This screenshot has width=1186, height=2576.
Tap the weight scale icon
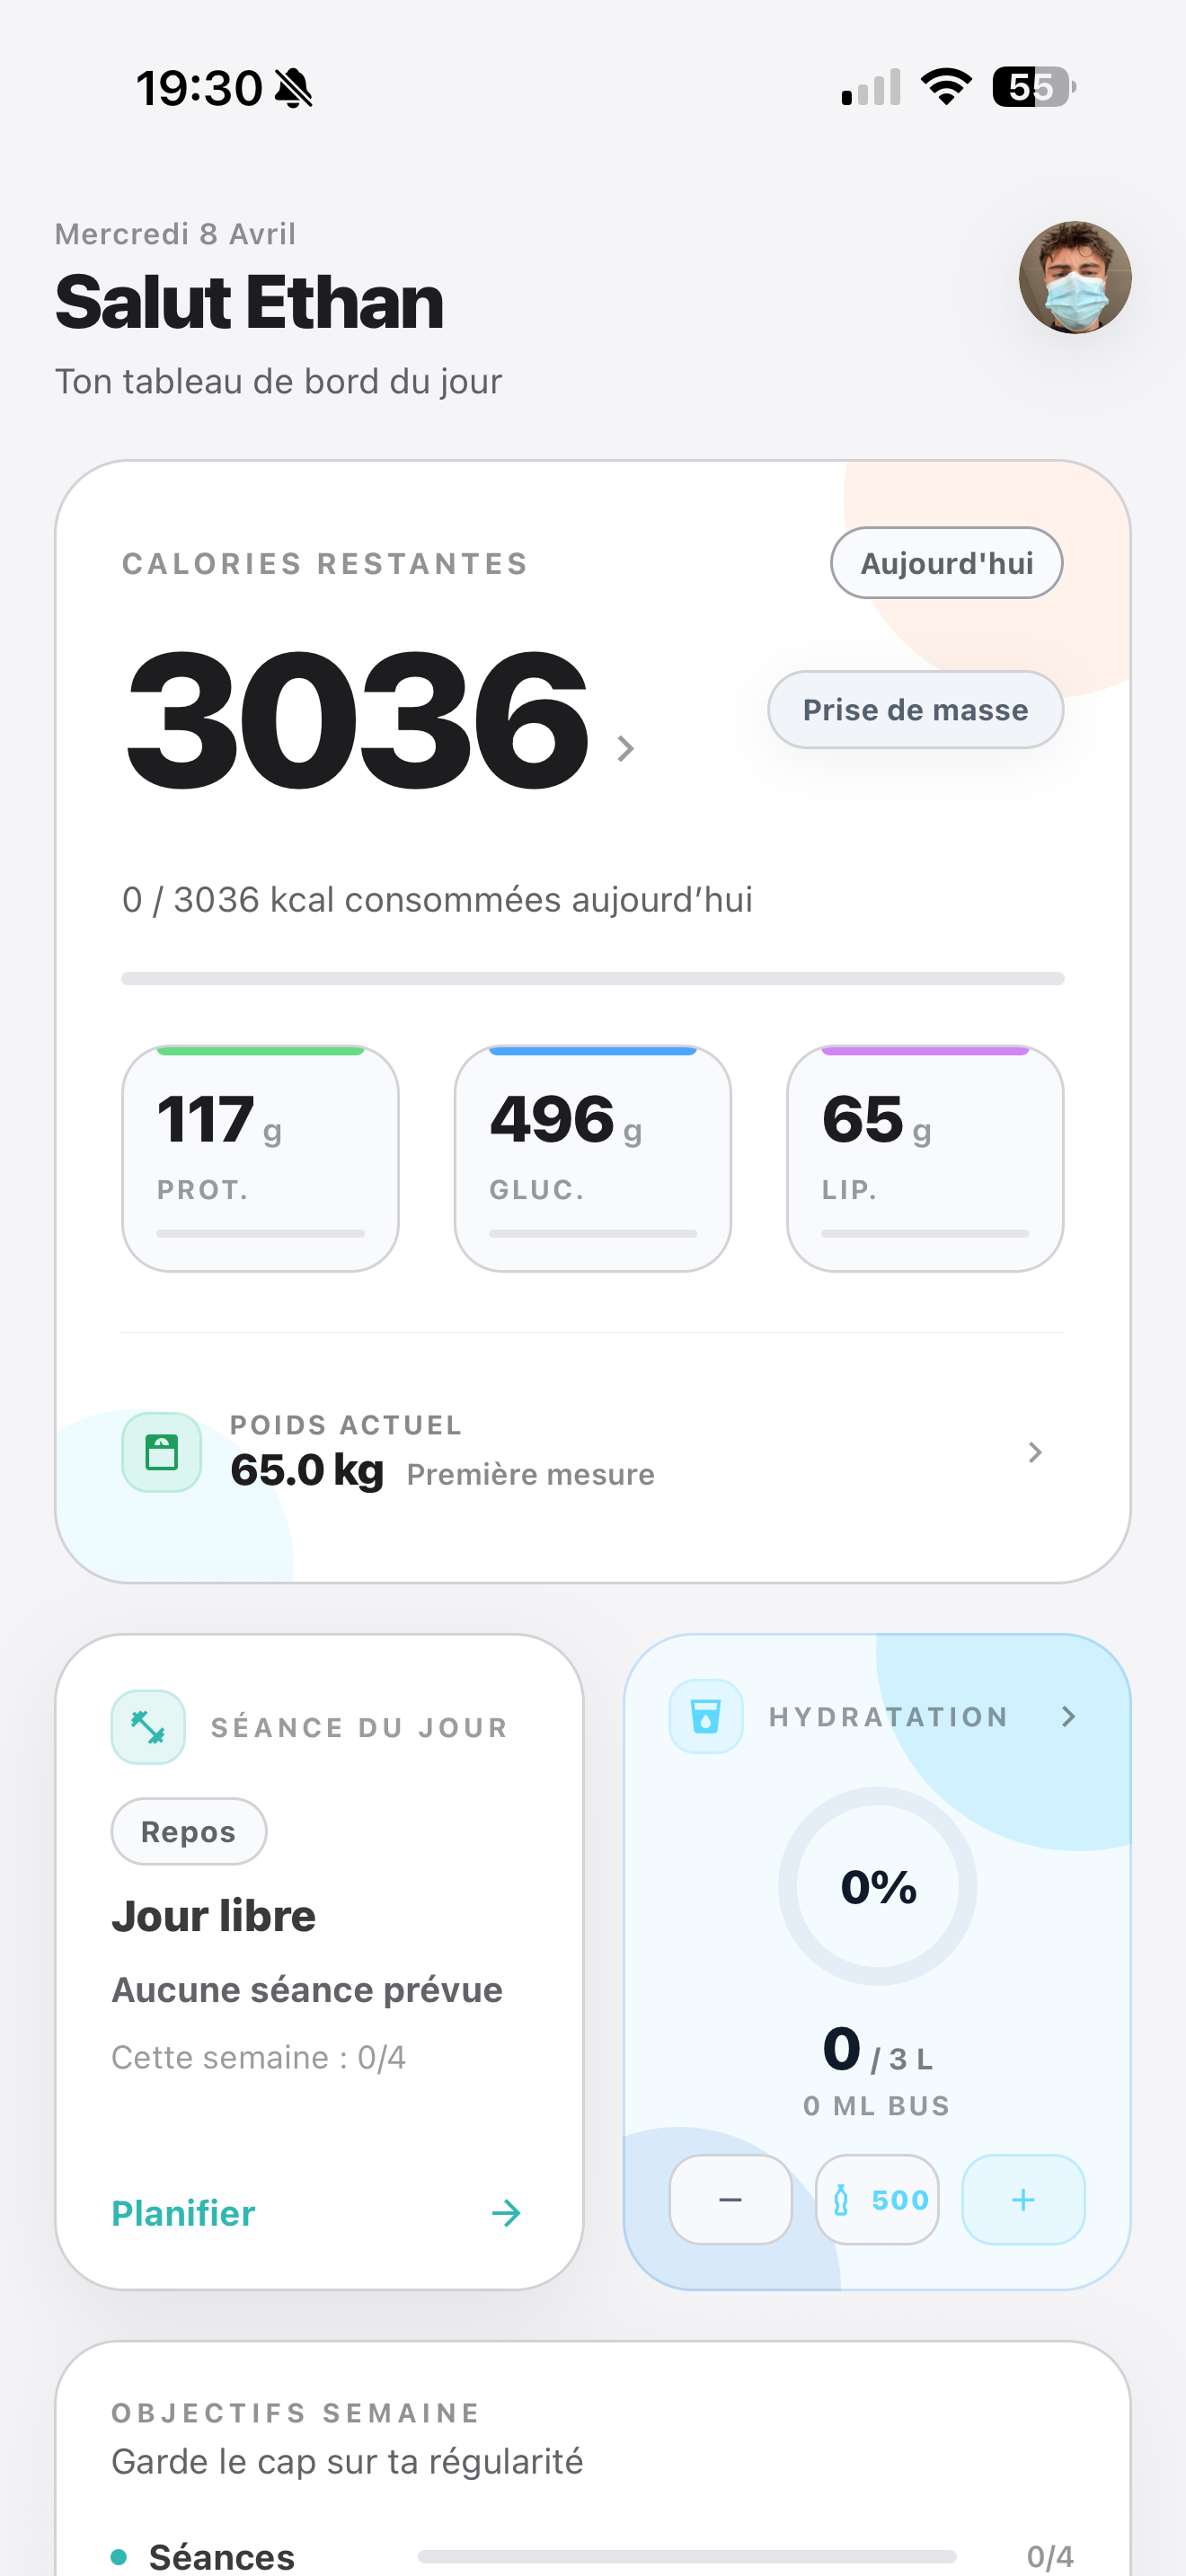161,1451
